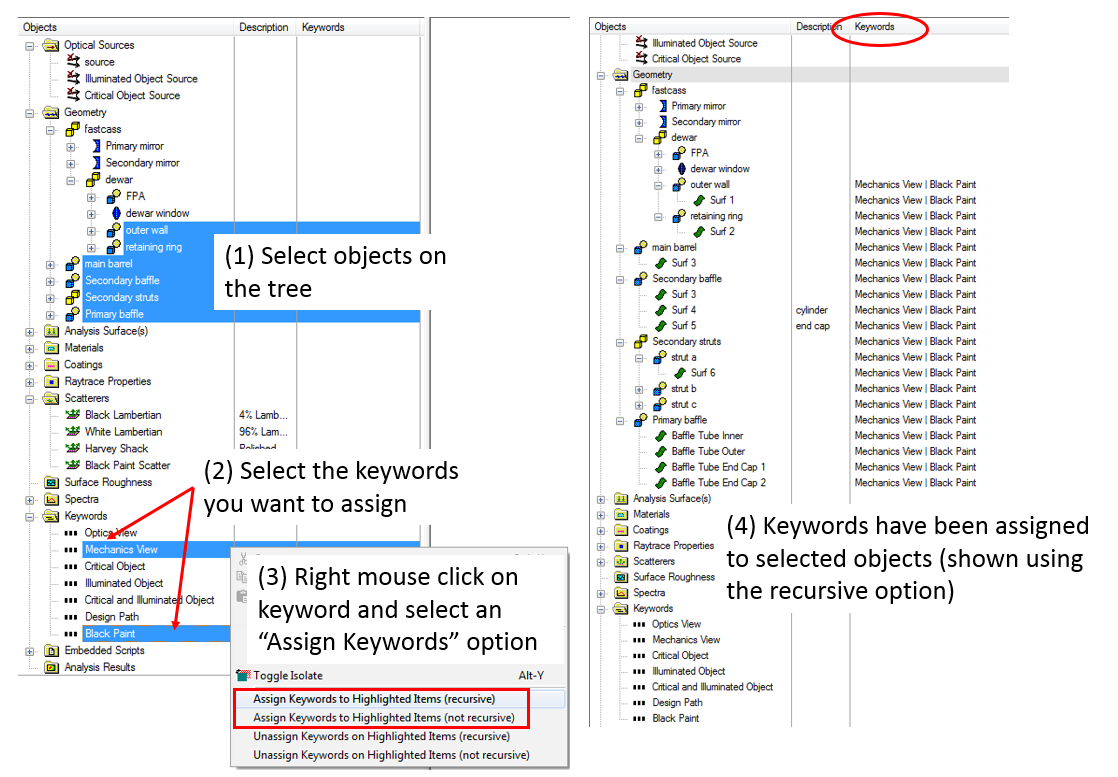Viewport: 1118px width, 777px height.
Task: Choose Assign Keywords to Highlighted Items (recursive)
Action: 384,699
